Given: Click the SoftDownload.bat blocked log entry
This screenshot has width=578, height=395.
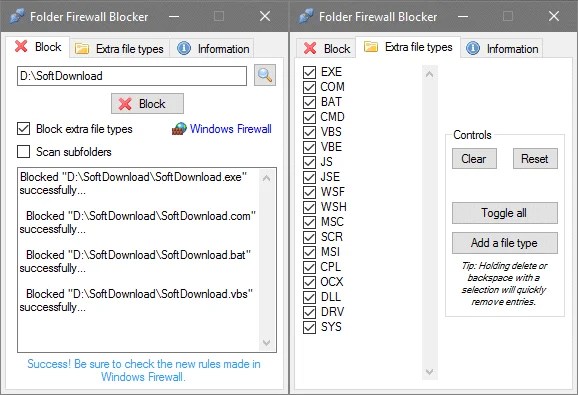Looking at the screenshot, I should pos(135,262).
